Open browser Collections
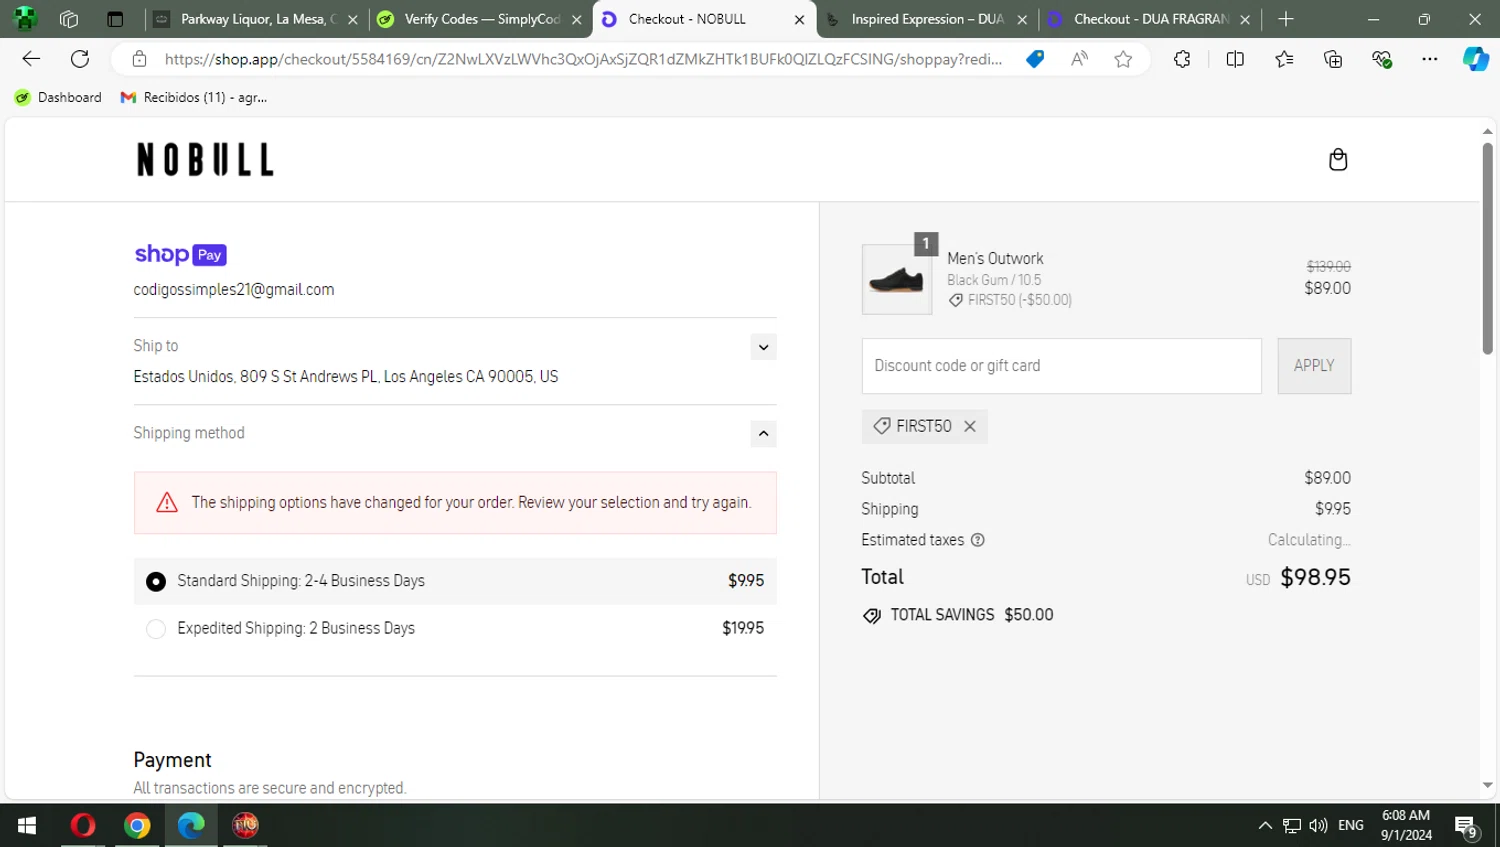The height and width of the screenshot is (847, 1500). point(1333,59)
